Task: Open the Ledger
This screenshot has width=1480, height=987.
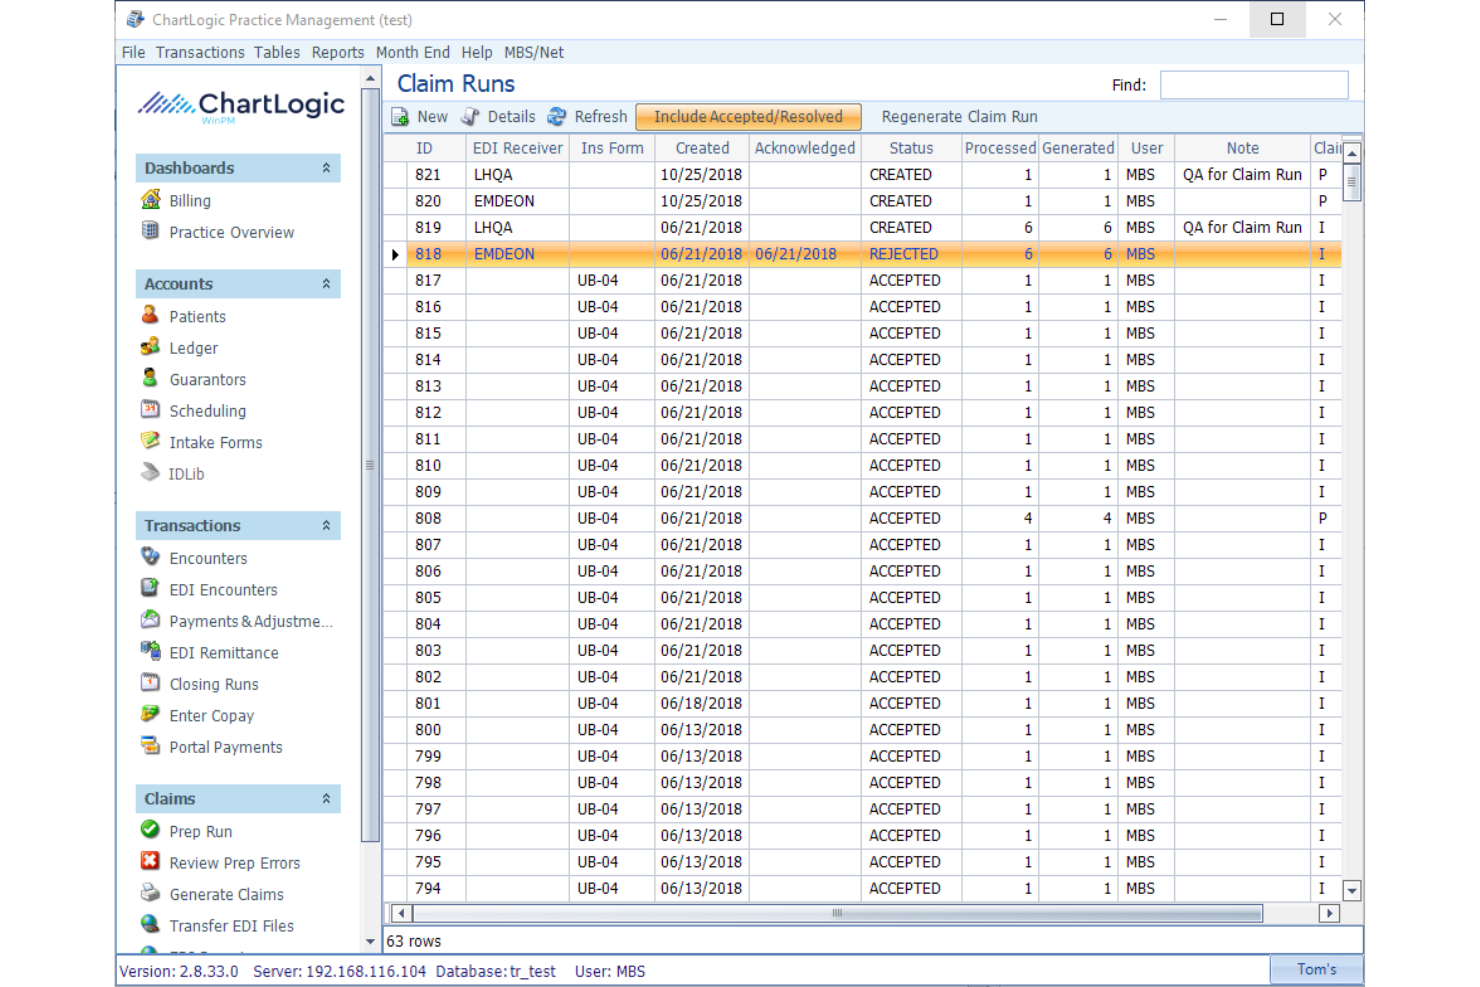Action: (193, 348)
